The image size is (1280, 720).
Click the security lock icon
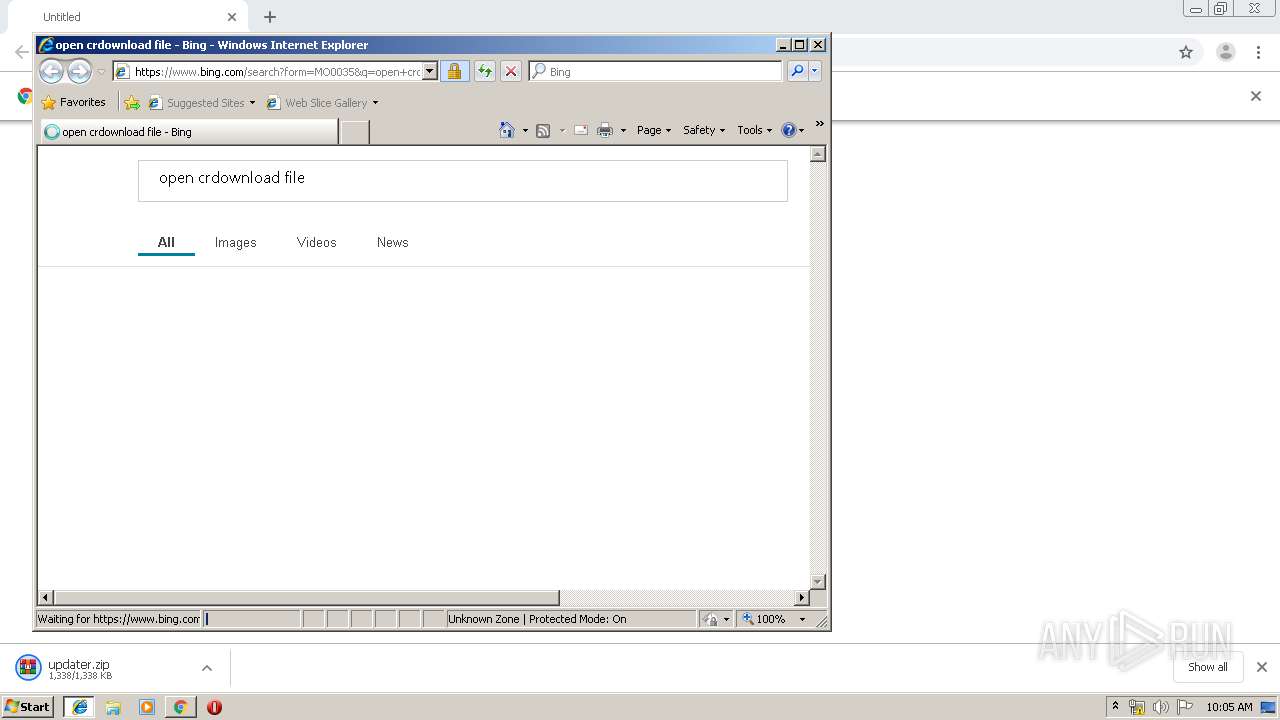[x=455, y=71]
